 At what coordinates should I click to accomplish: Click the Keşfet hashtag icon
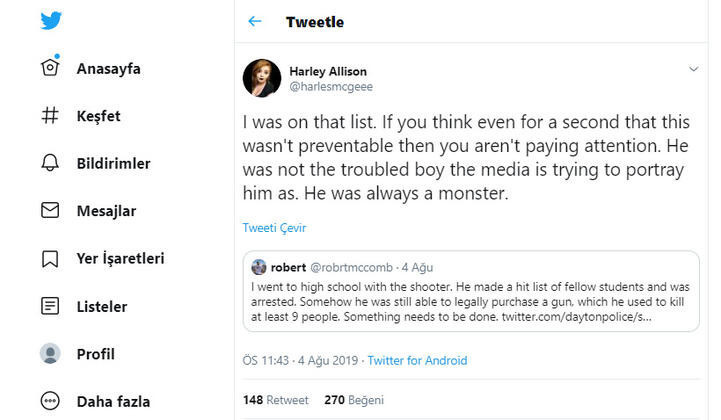point(50,116)
